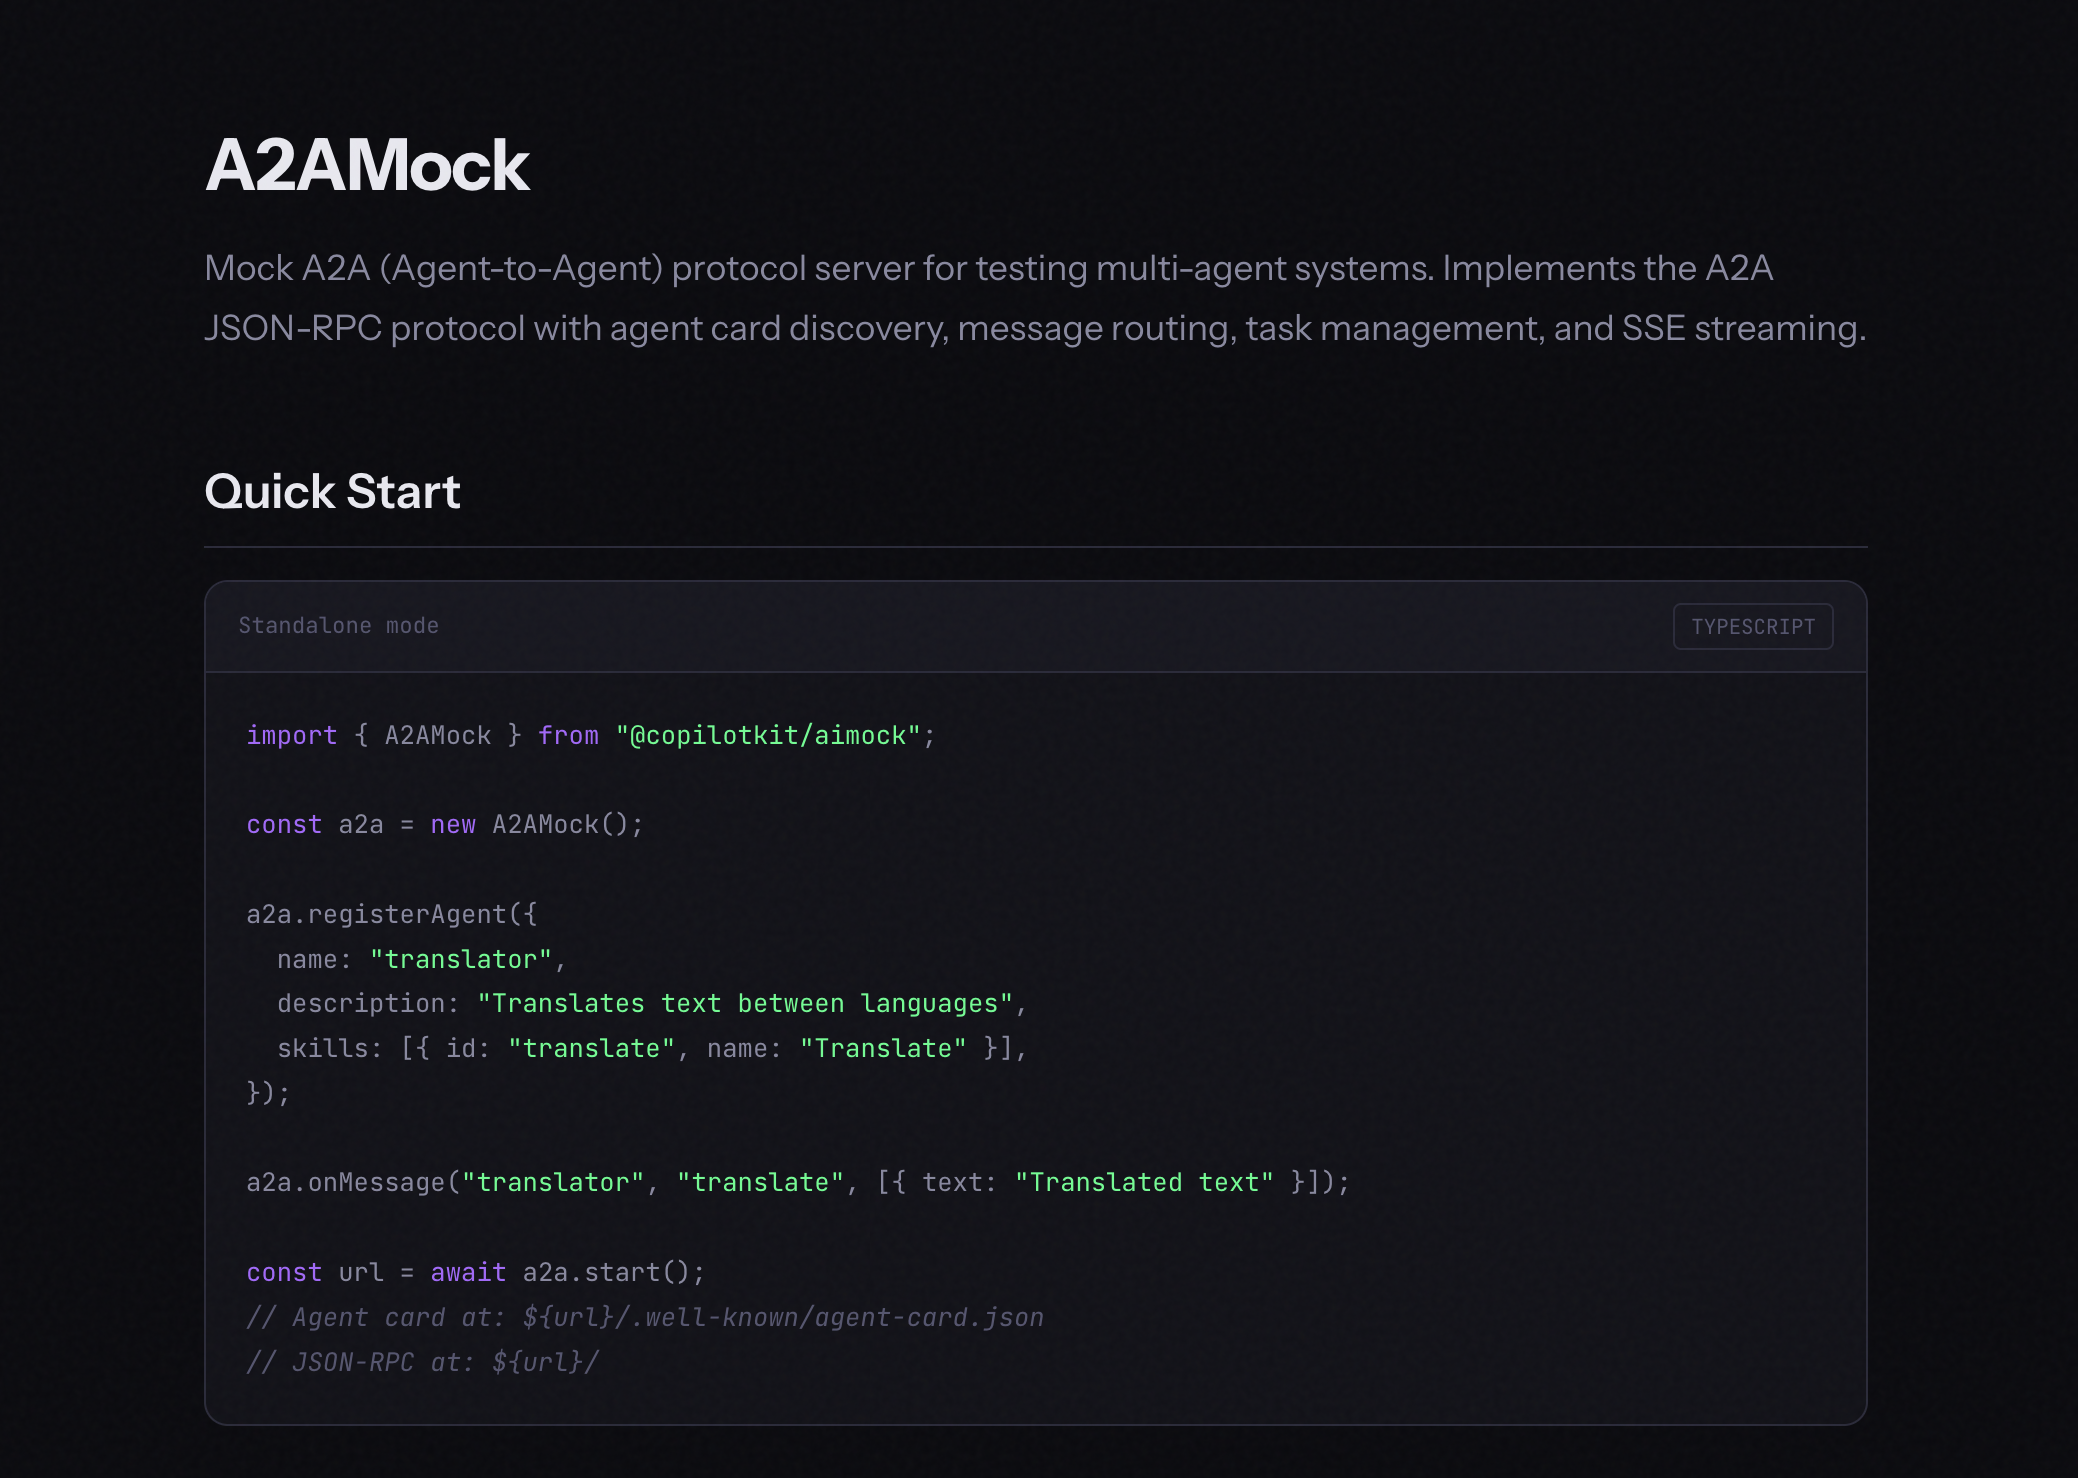Click the Quick Start section heading
Image resolution: width=2078 pixels, height=1478 pixels.
tap(332, 492)
